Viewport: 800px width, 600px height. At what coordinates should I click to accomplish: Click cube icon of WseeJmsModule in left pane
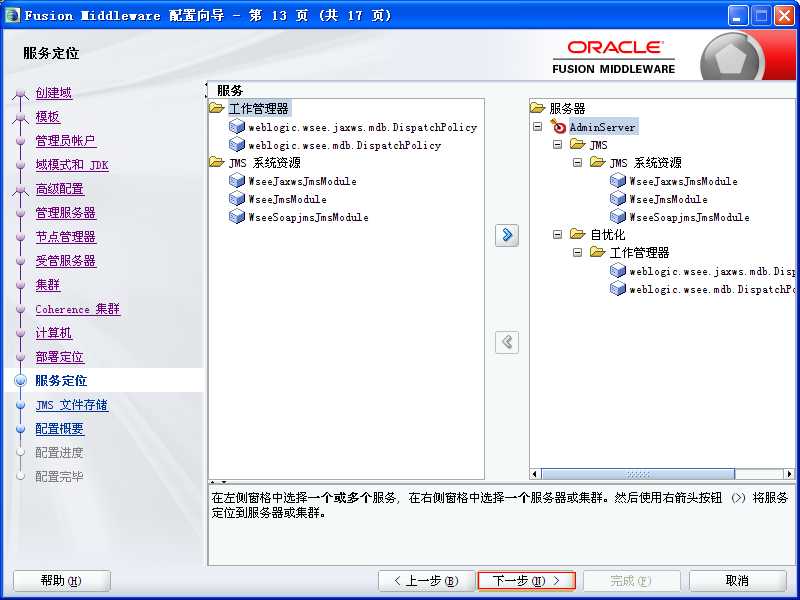point(237,198)
